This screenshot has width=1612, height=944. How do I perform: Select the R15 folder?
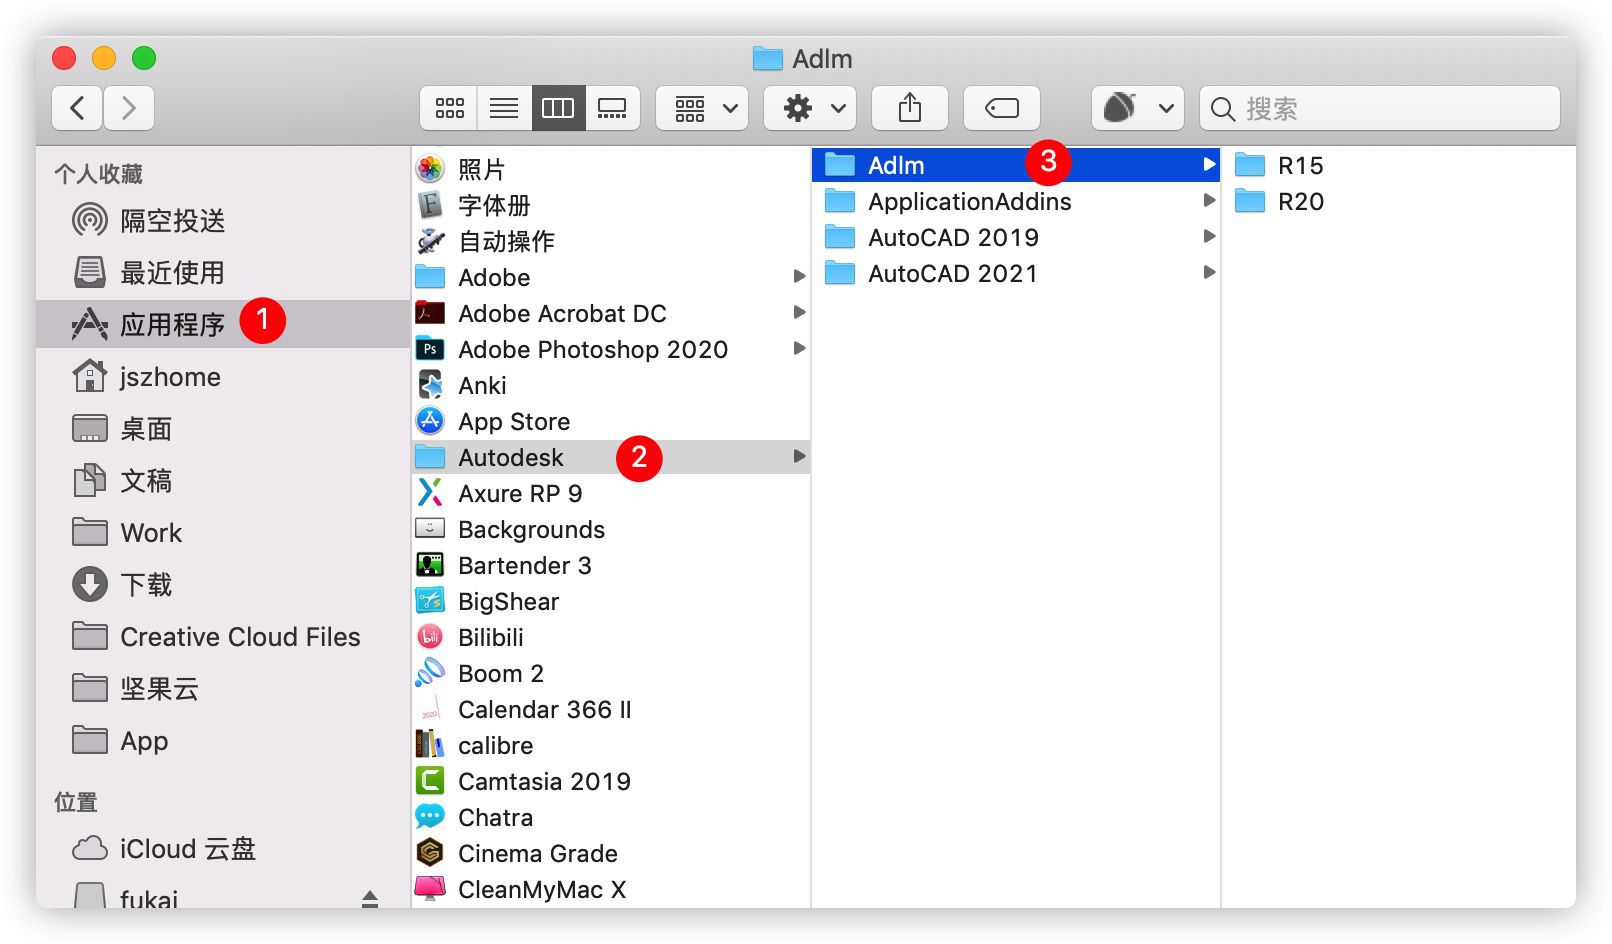click(1399, 165)
